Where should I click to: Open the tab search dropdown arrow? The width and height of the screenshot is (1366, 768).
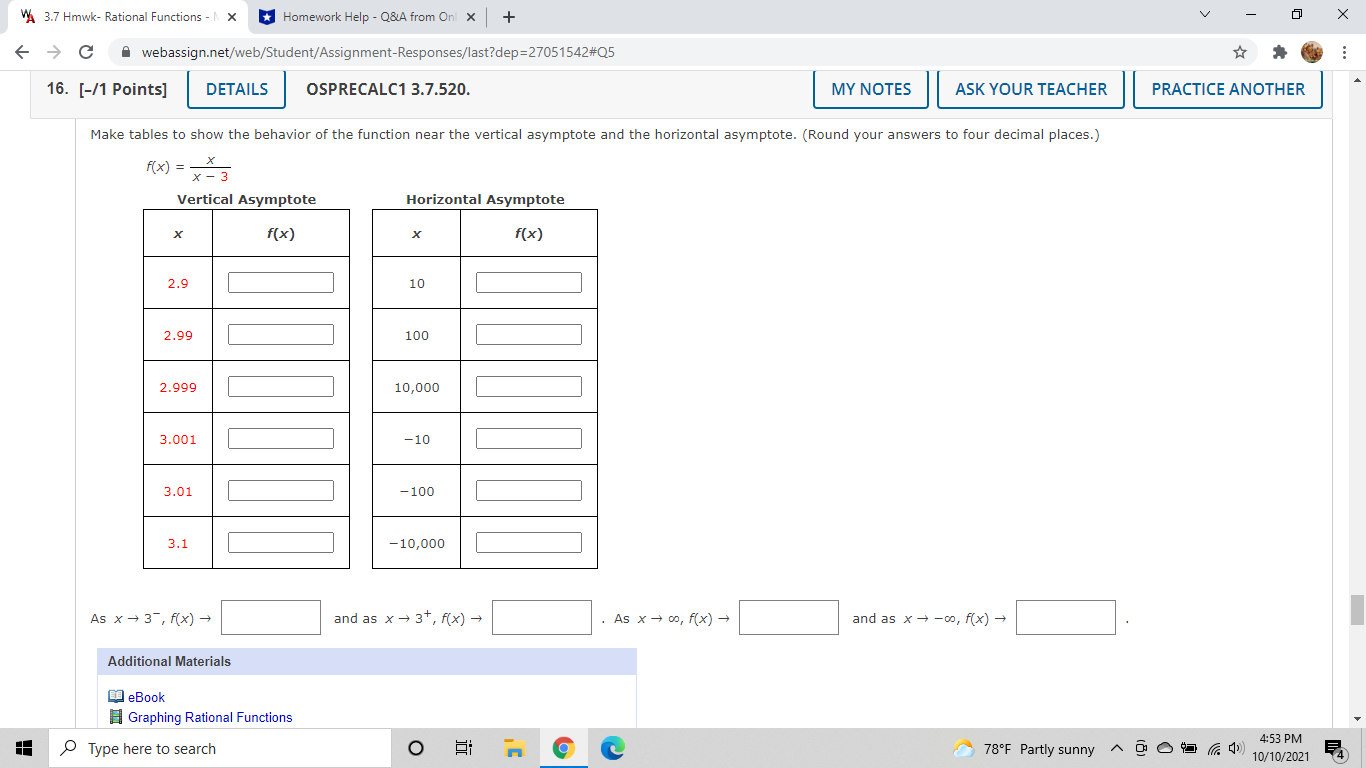(1204, 14)
